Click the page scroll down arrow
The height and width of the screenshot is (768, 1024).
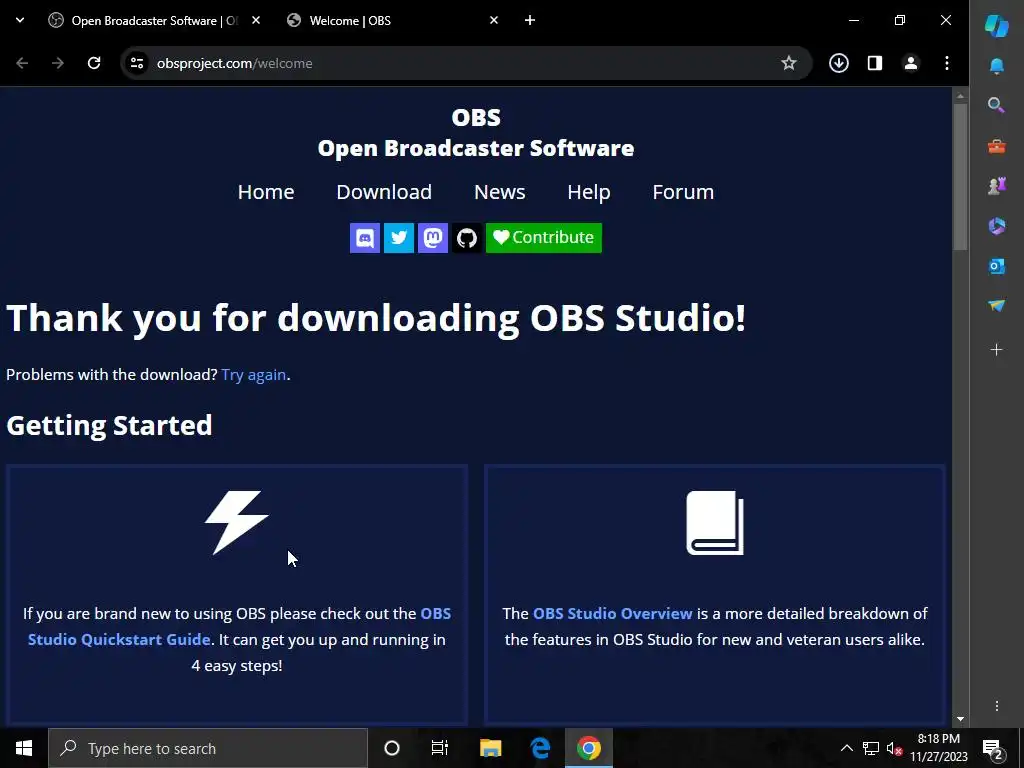tap(960, 719)
